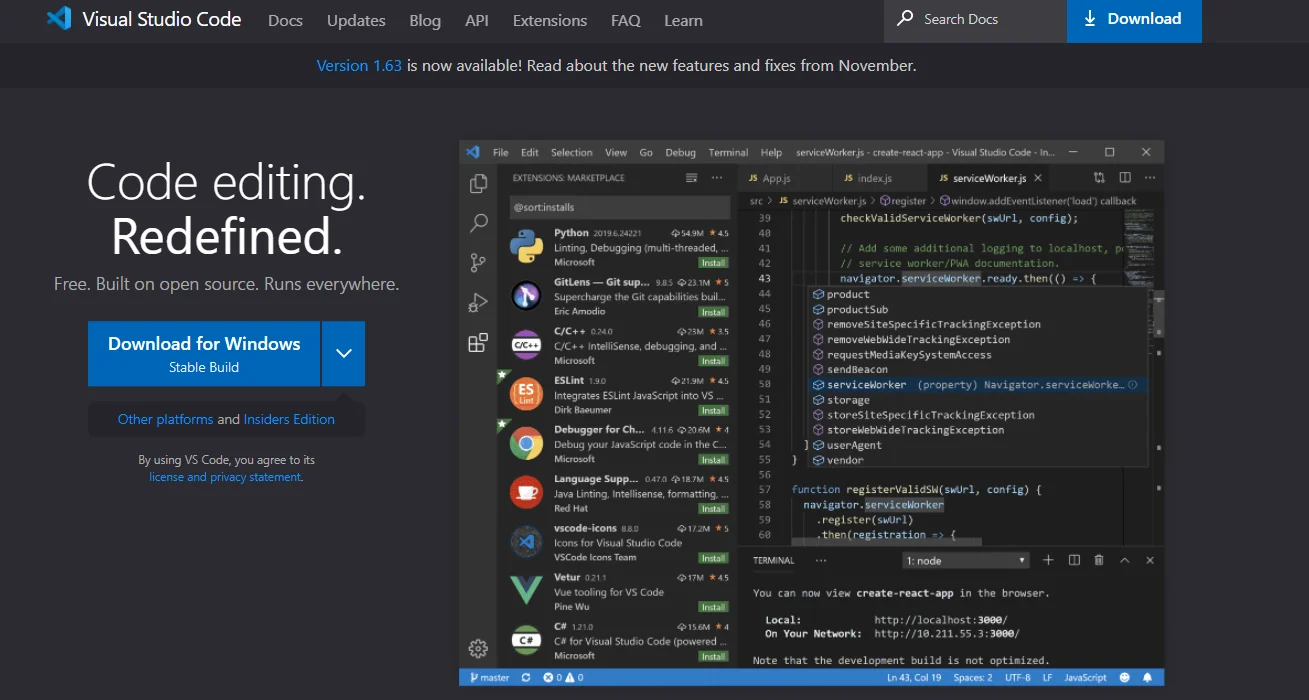1309x700 pixels.
Task: Open Manage gear icon in activity bar
Action: 478,648
